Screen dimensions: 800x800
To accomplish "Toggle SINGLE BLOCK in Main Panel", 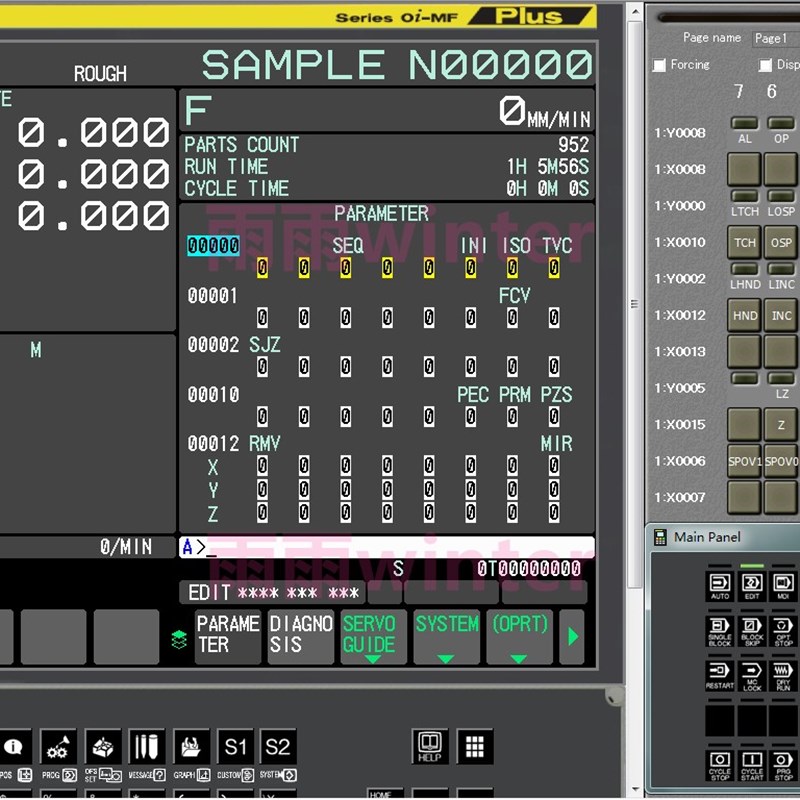I will pyautogui.click(x=720, y=631).
